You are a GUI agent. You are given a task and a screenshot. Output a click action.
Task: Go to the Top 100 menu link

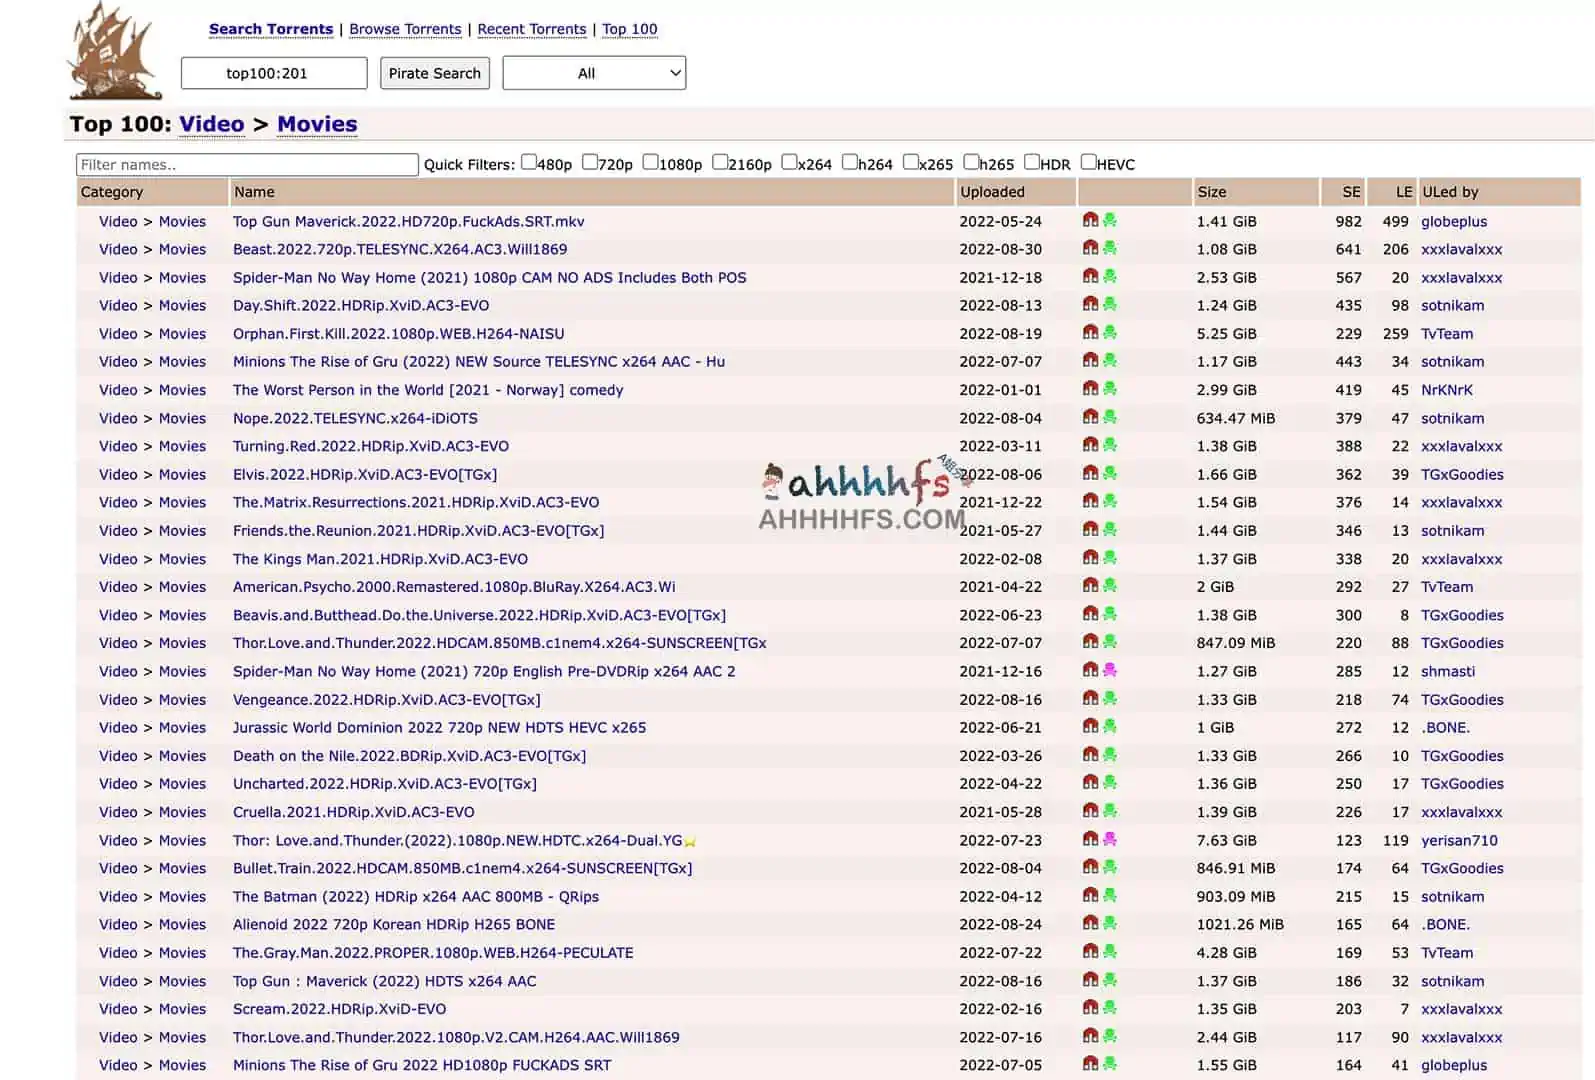629,29
